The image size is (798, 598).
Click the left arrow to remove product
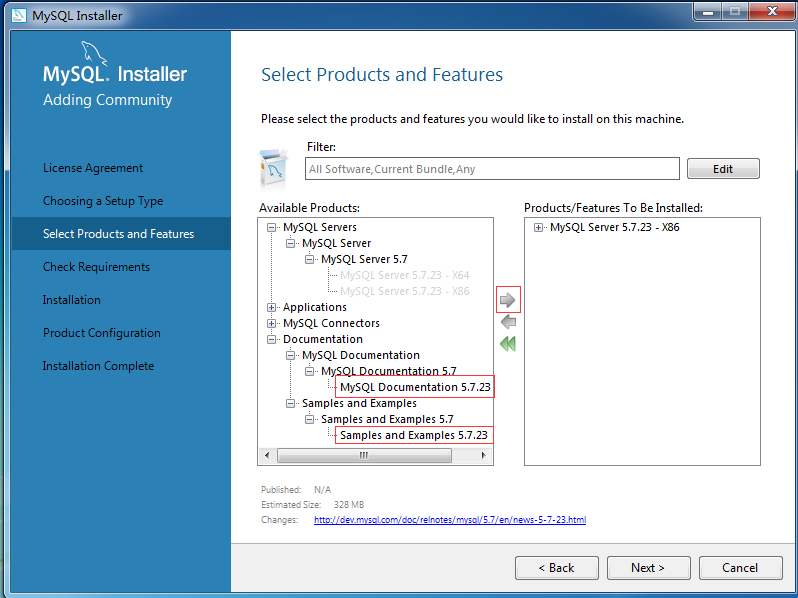pos(508,322)
